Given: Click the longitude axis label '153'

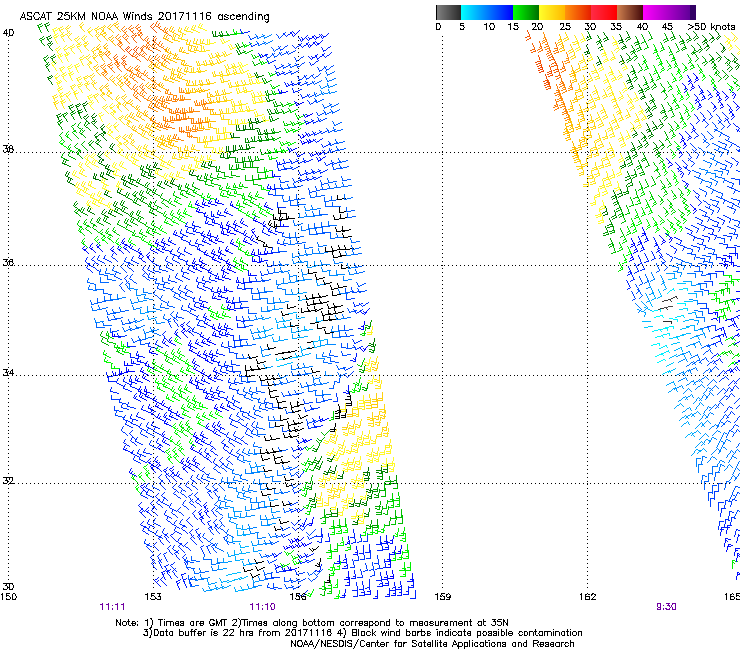Looking at the screenshot, I should [x=153, y=597].
